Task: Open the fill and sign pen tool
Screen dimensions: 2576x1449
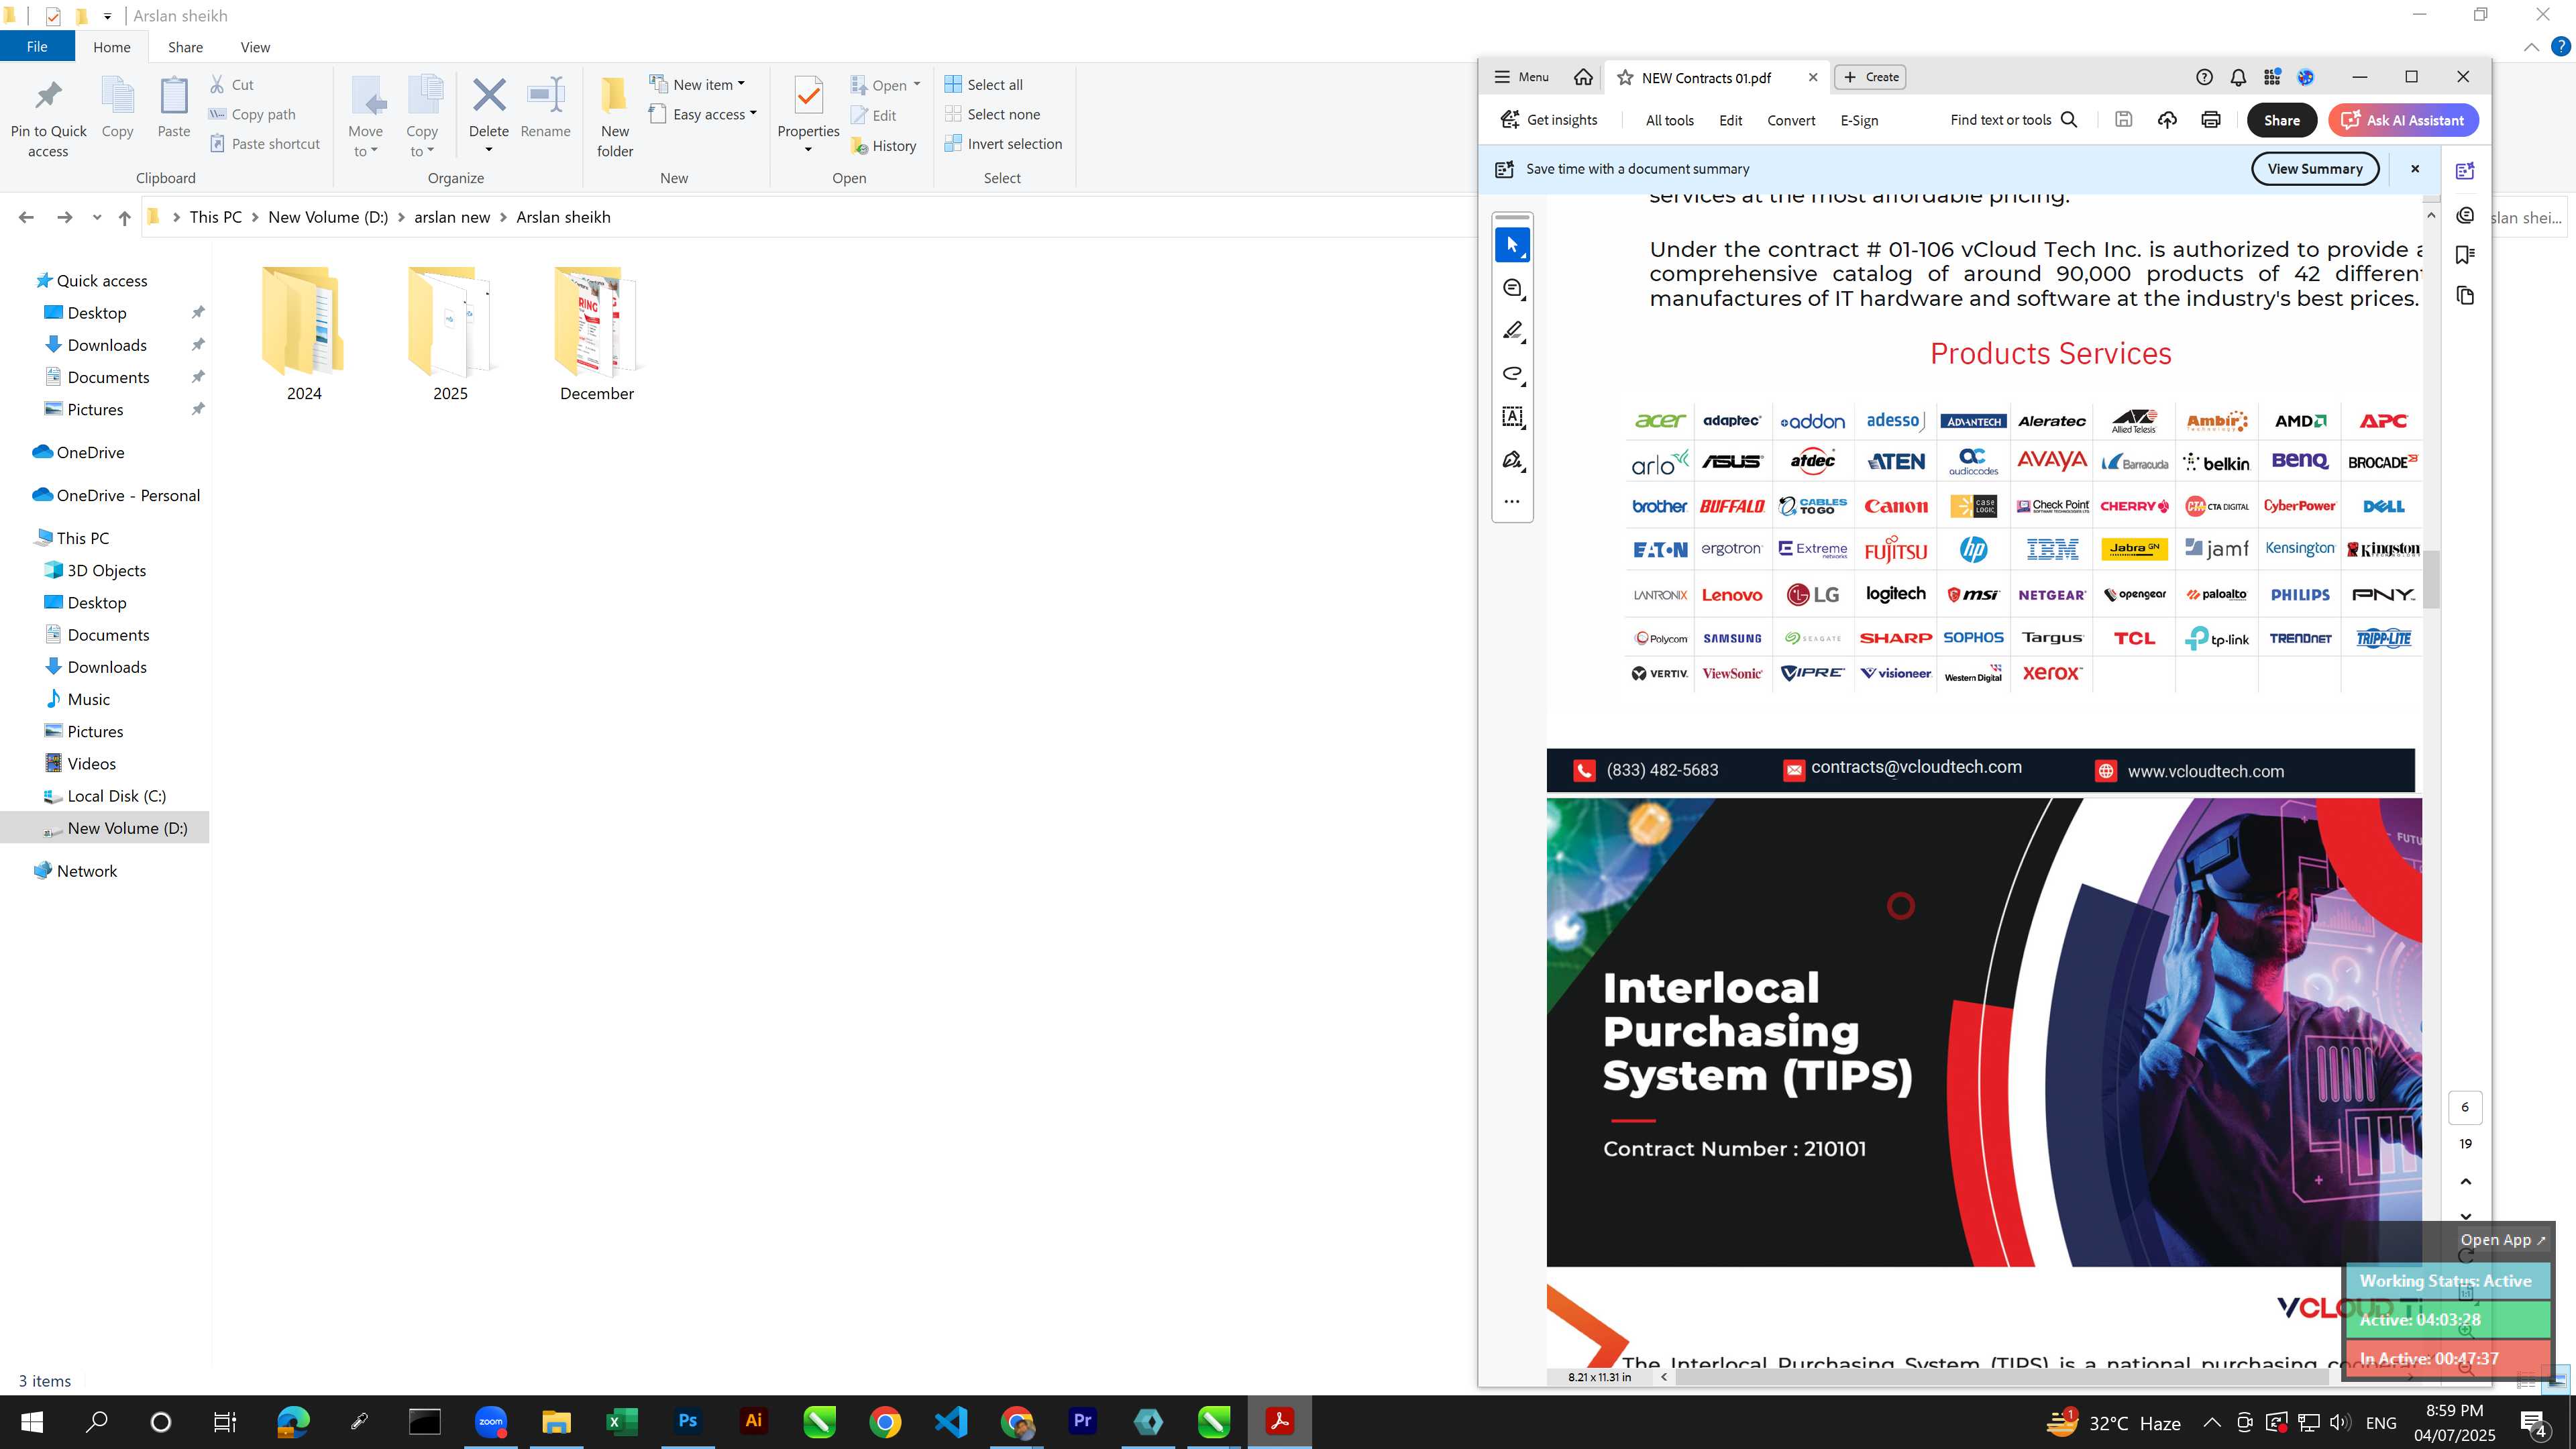Action: [x=1512, y=460]
